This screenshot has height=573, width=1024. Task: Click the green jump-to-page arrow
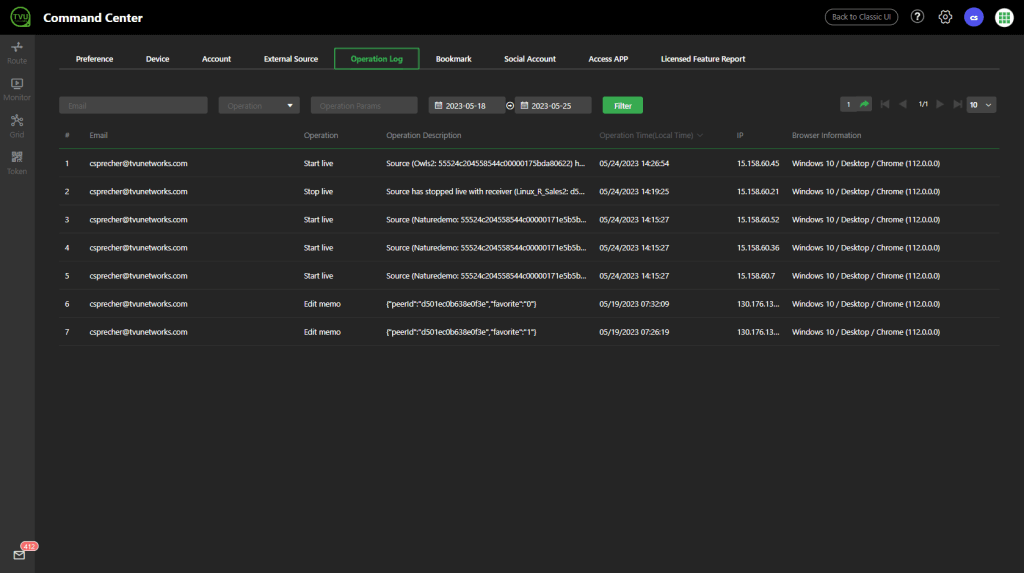pyautogui.click(x=864, y=104)
